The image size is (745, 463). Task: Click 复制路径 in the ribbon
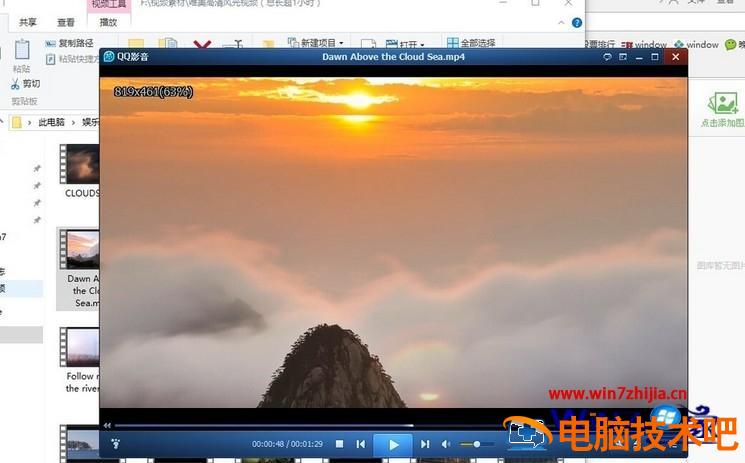[69, 44]
